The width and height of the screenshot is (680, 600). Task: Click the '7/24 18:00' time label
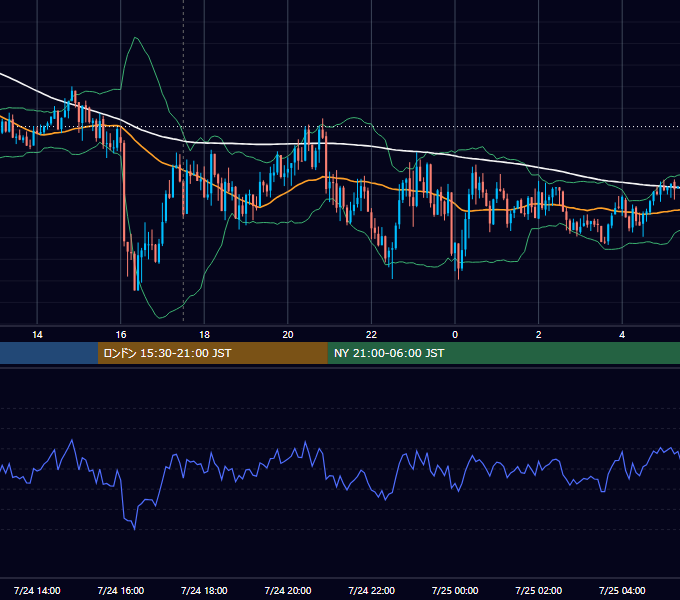click(x=204, y=590)
